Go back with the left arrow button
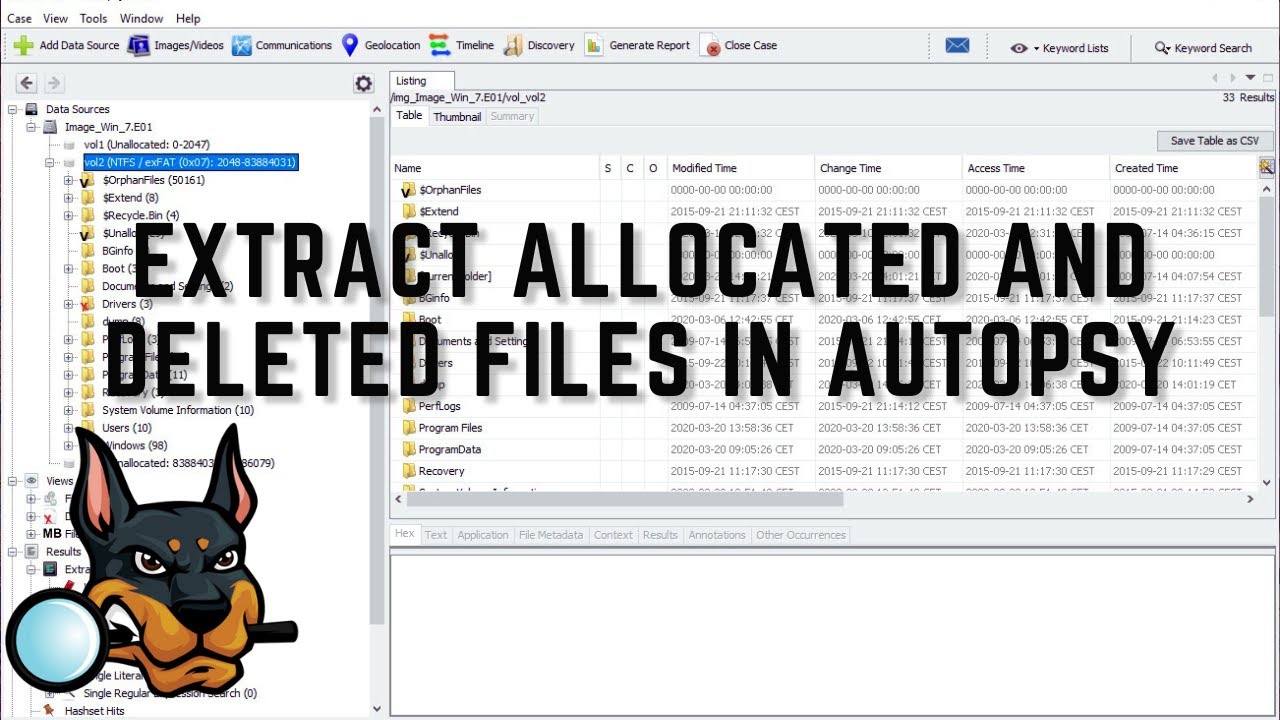The height and width of the screenshot is (720, 1280). [27, 84]
